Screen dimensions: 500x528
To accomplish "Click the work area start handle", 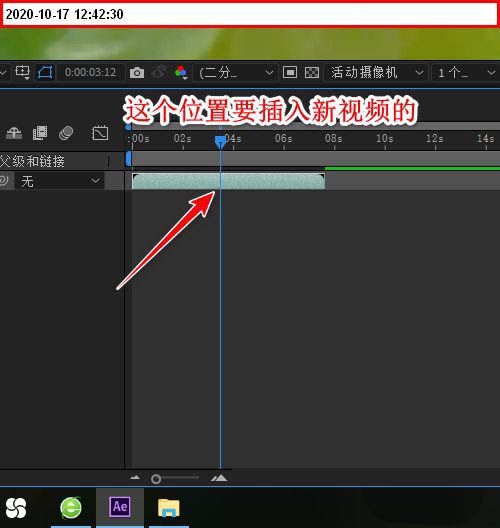I will point(128,159).
